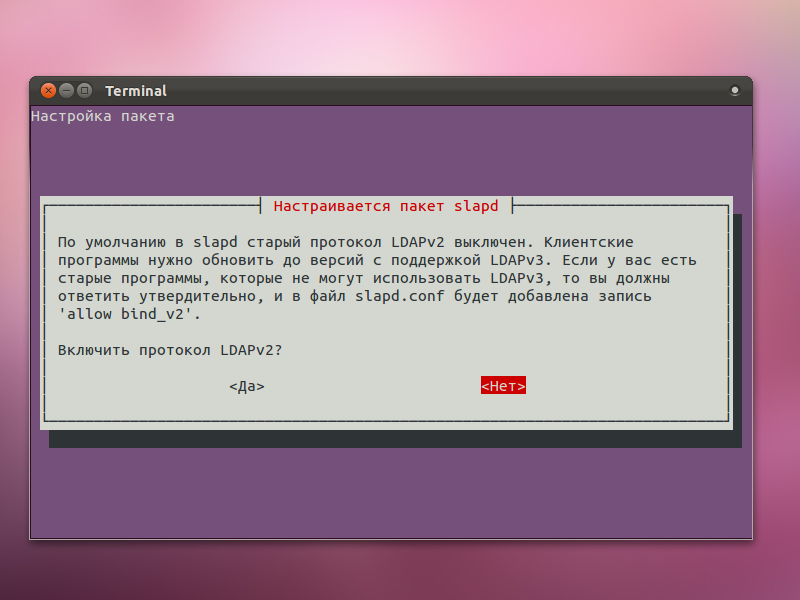Click the 'Настройка пакета' header text
This screenshot has width=800, height=600.
(103, 116)
